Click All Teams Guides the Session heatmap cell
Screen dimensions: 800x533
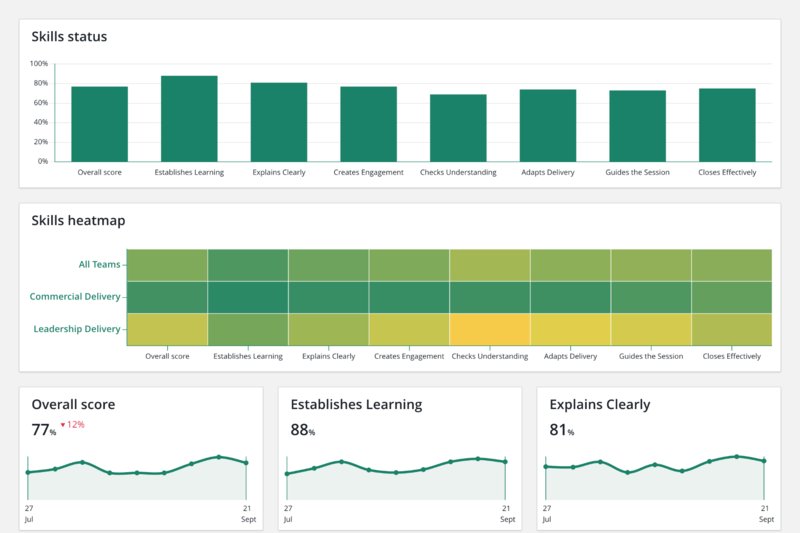[x=651, y=265]
